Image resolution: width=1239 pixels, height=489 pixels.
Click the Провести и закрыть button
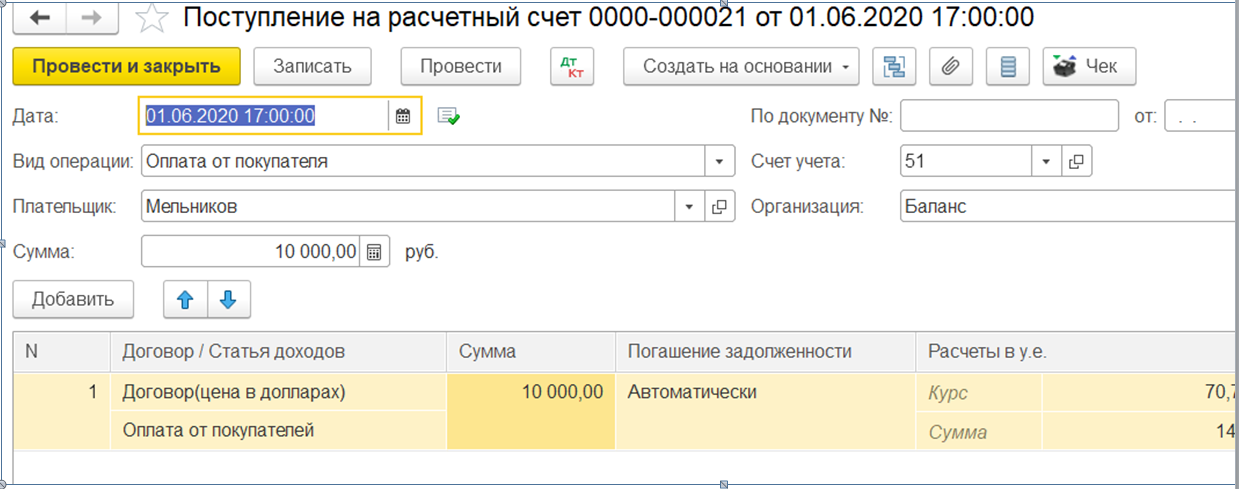pos(126,67)
